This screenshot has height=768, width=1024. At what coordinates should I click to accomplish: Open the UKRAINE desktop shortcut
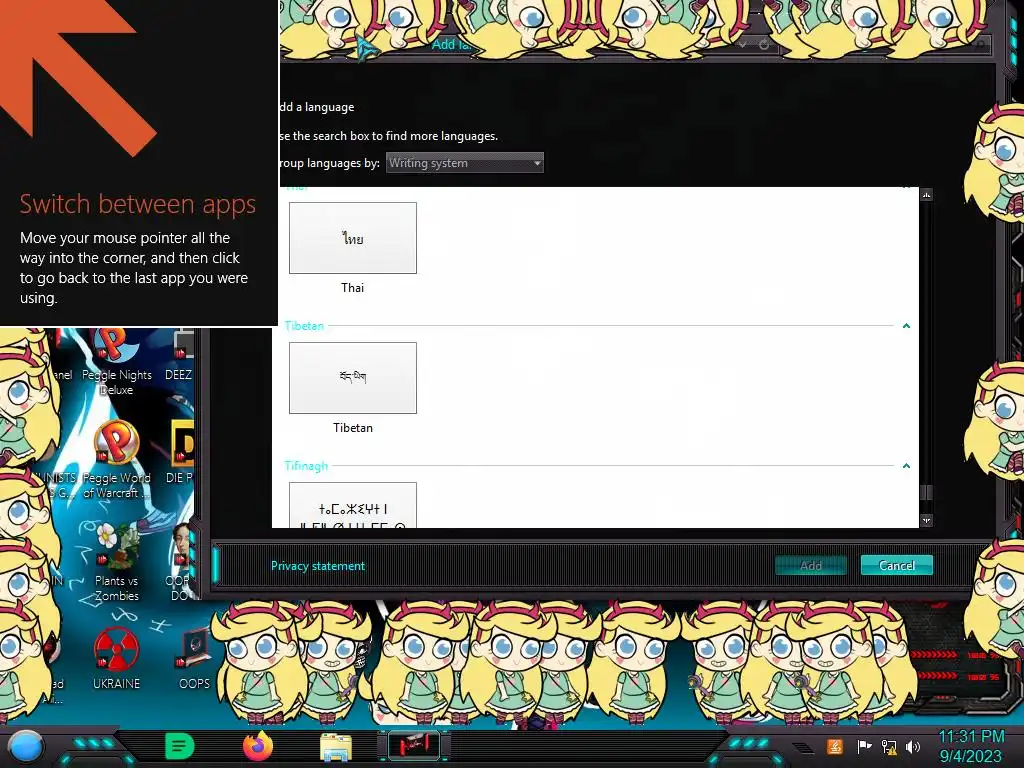(116, 658)
